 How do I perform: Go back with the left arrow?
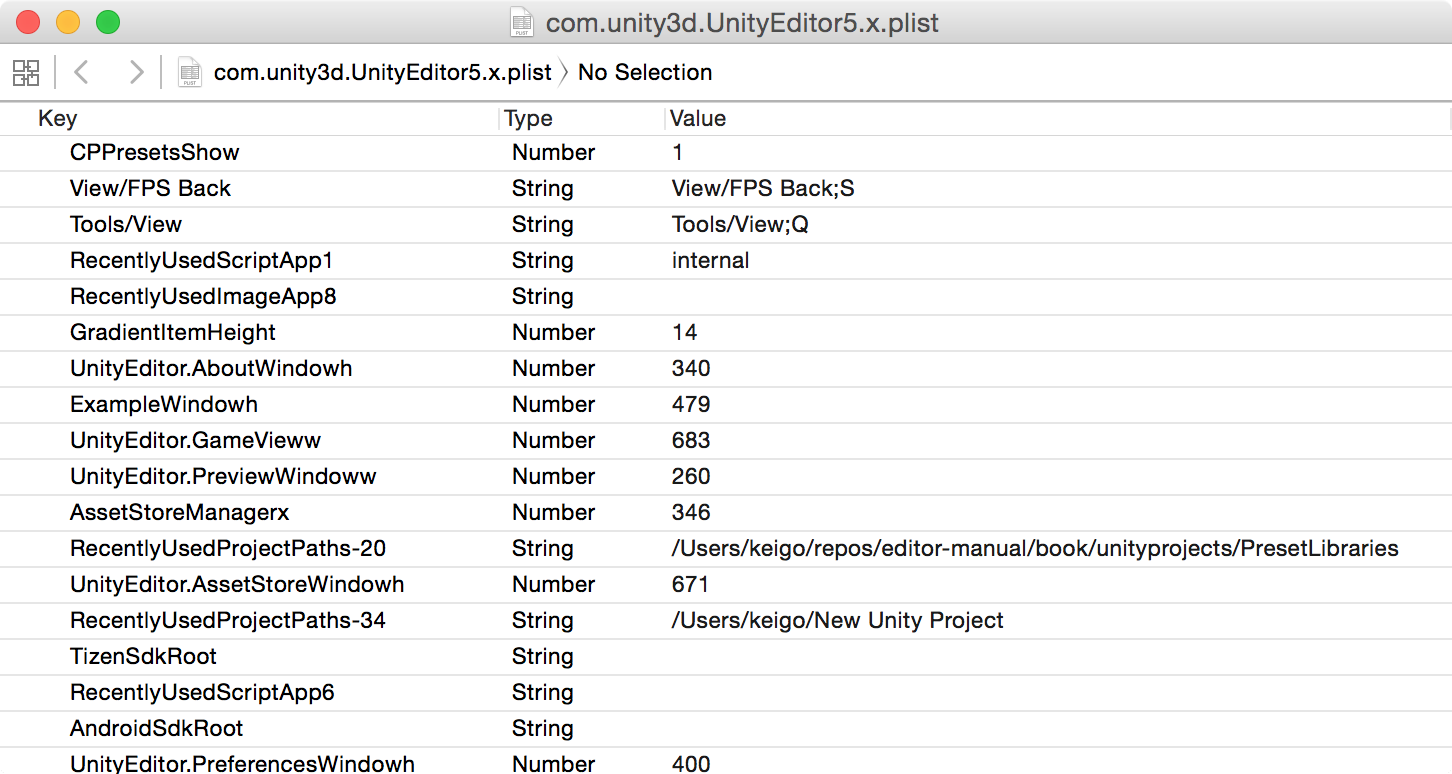click(x=82, y=72)
